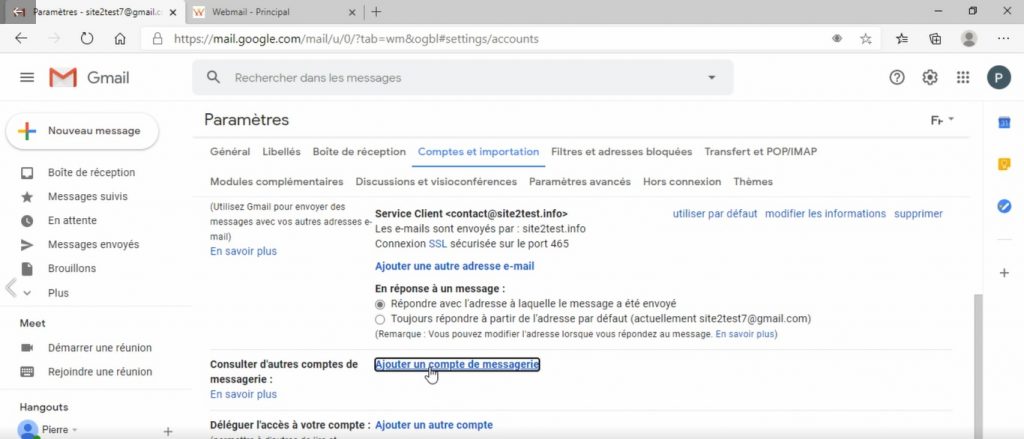The height and width of the screenshot is (439, 1024).
Task: Close the Webmail - Principal tab
Action: pyautogui.click(x=352, y=12)
